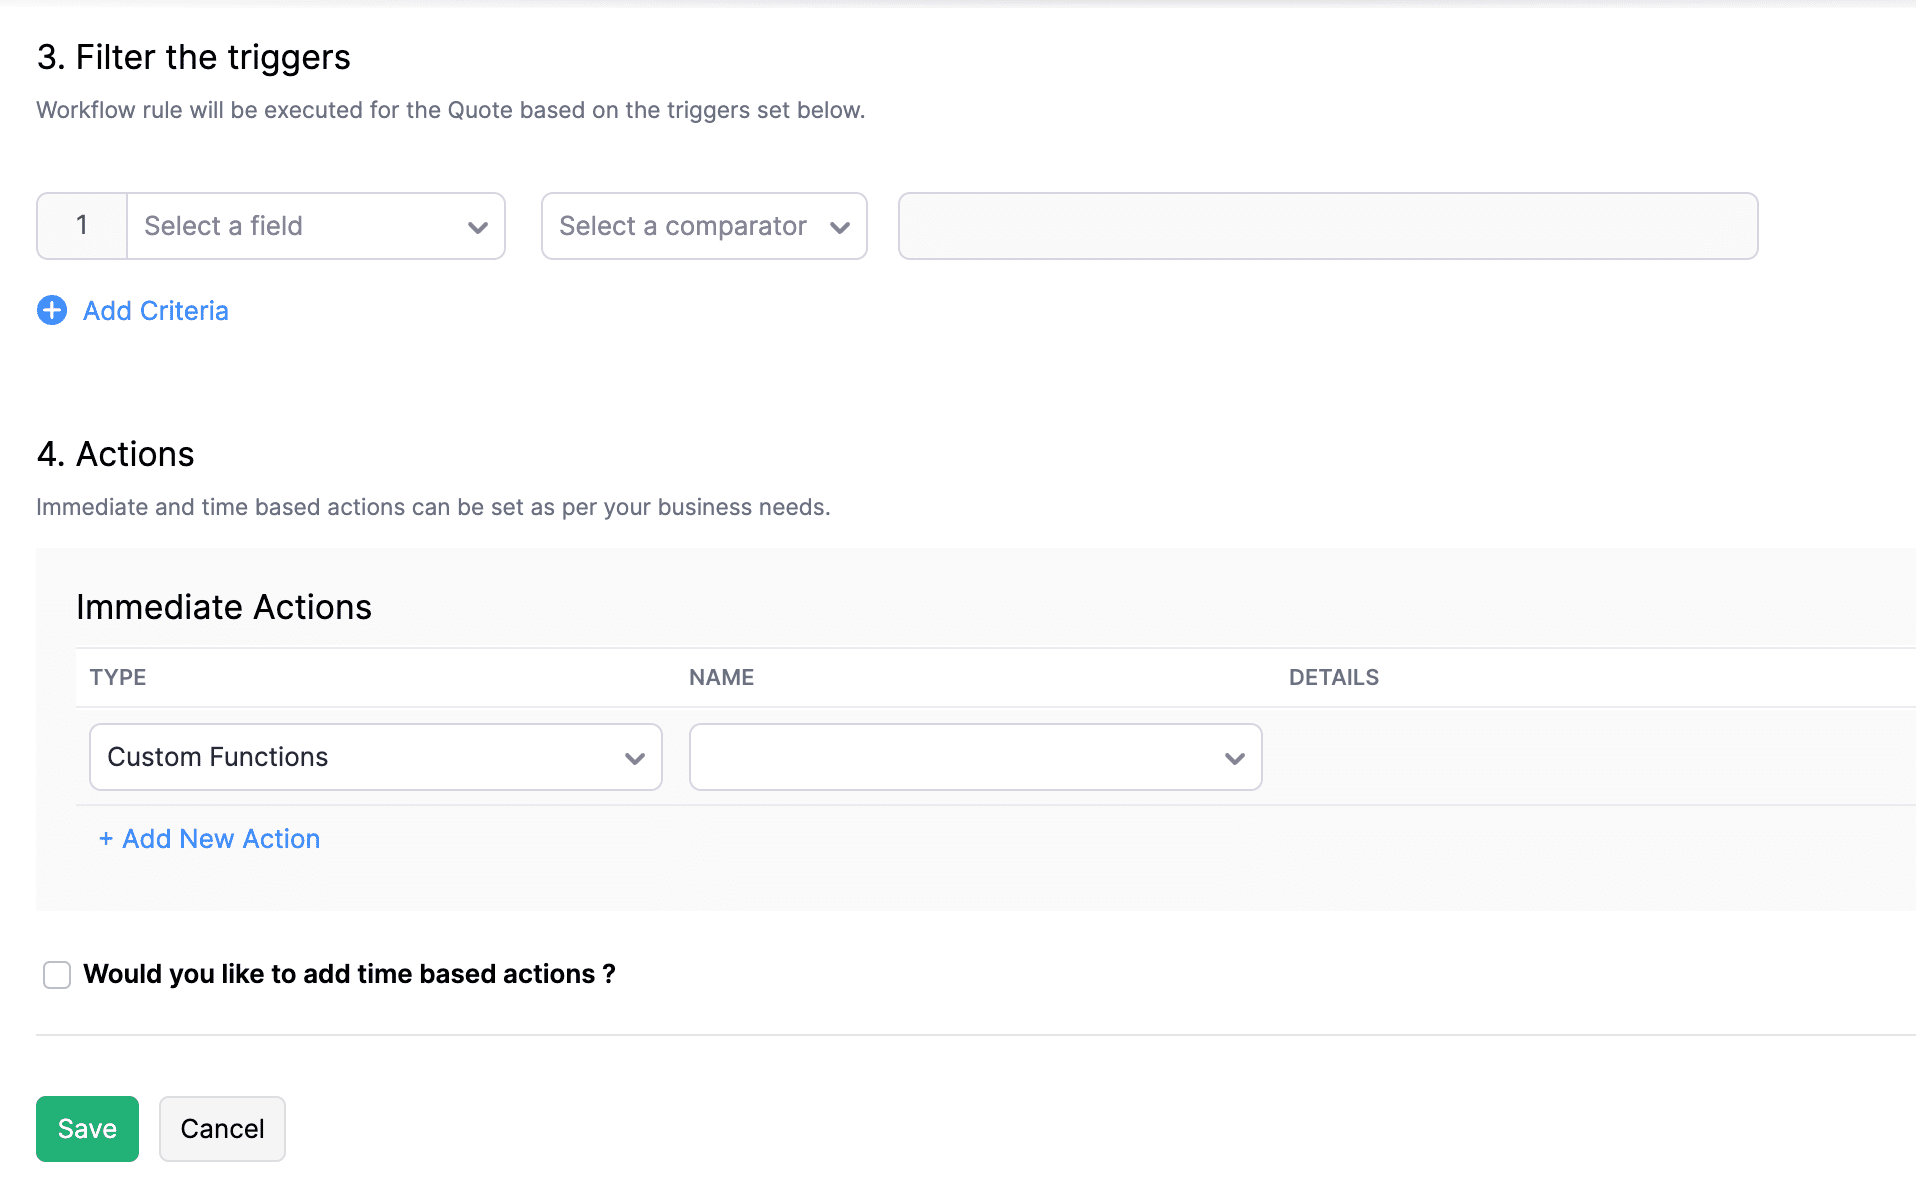Click the chevron arrow in Select a comparator

click(x=840, y=227)
